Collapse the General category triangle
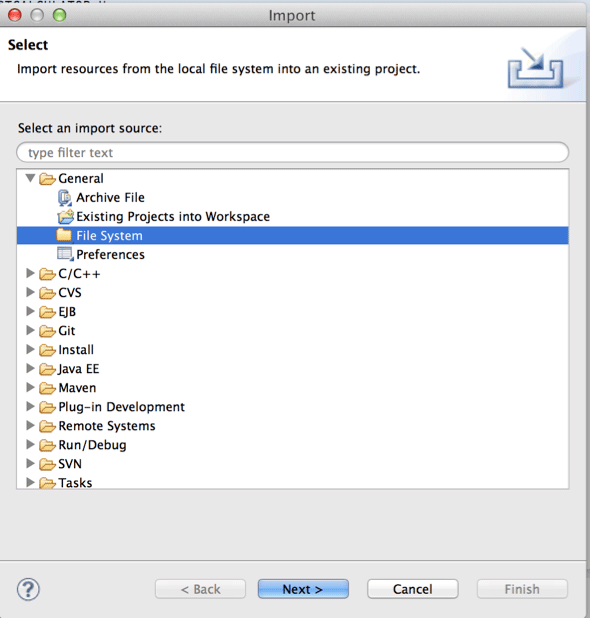 point(30,178)
